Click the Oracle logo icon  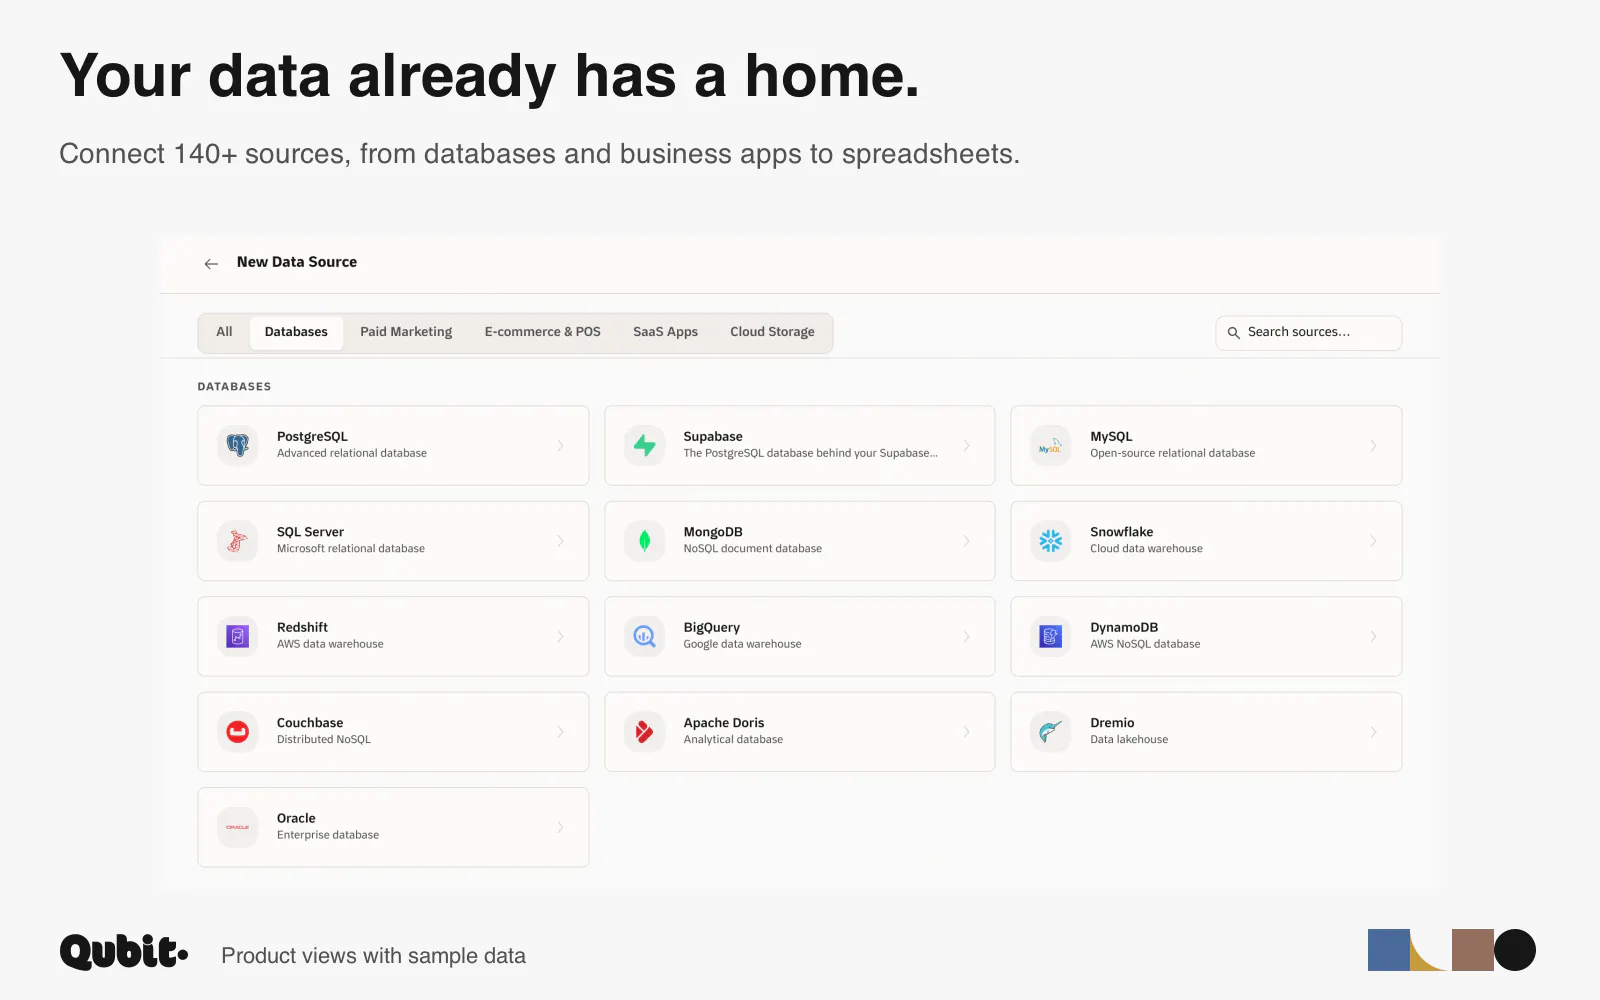click(x=238, y=827)
